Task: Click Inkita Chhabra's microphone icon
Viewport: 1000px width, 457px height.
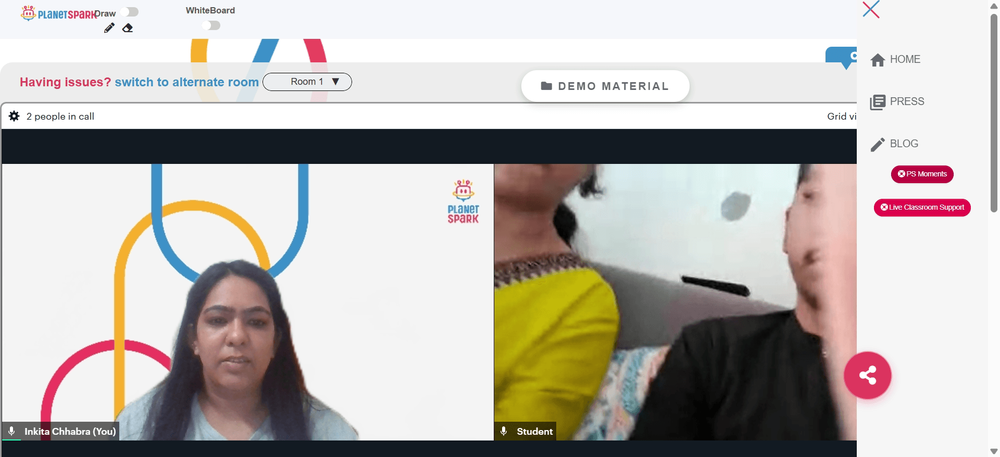Action: click(x=11, y=432)
